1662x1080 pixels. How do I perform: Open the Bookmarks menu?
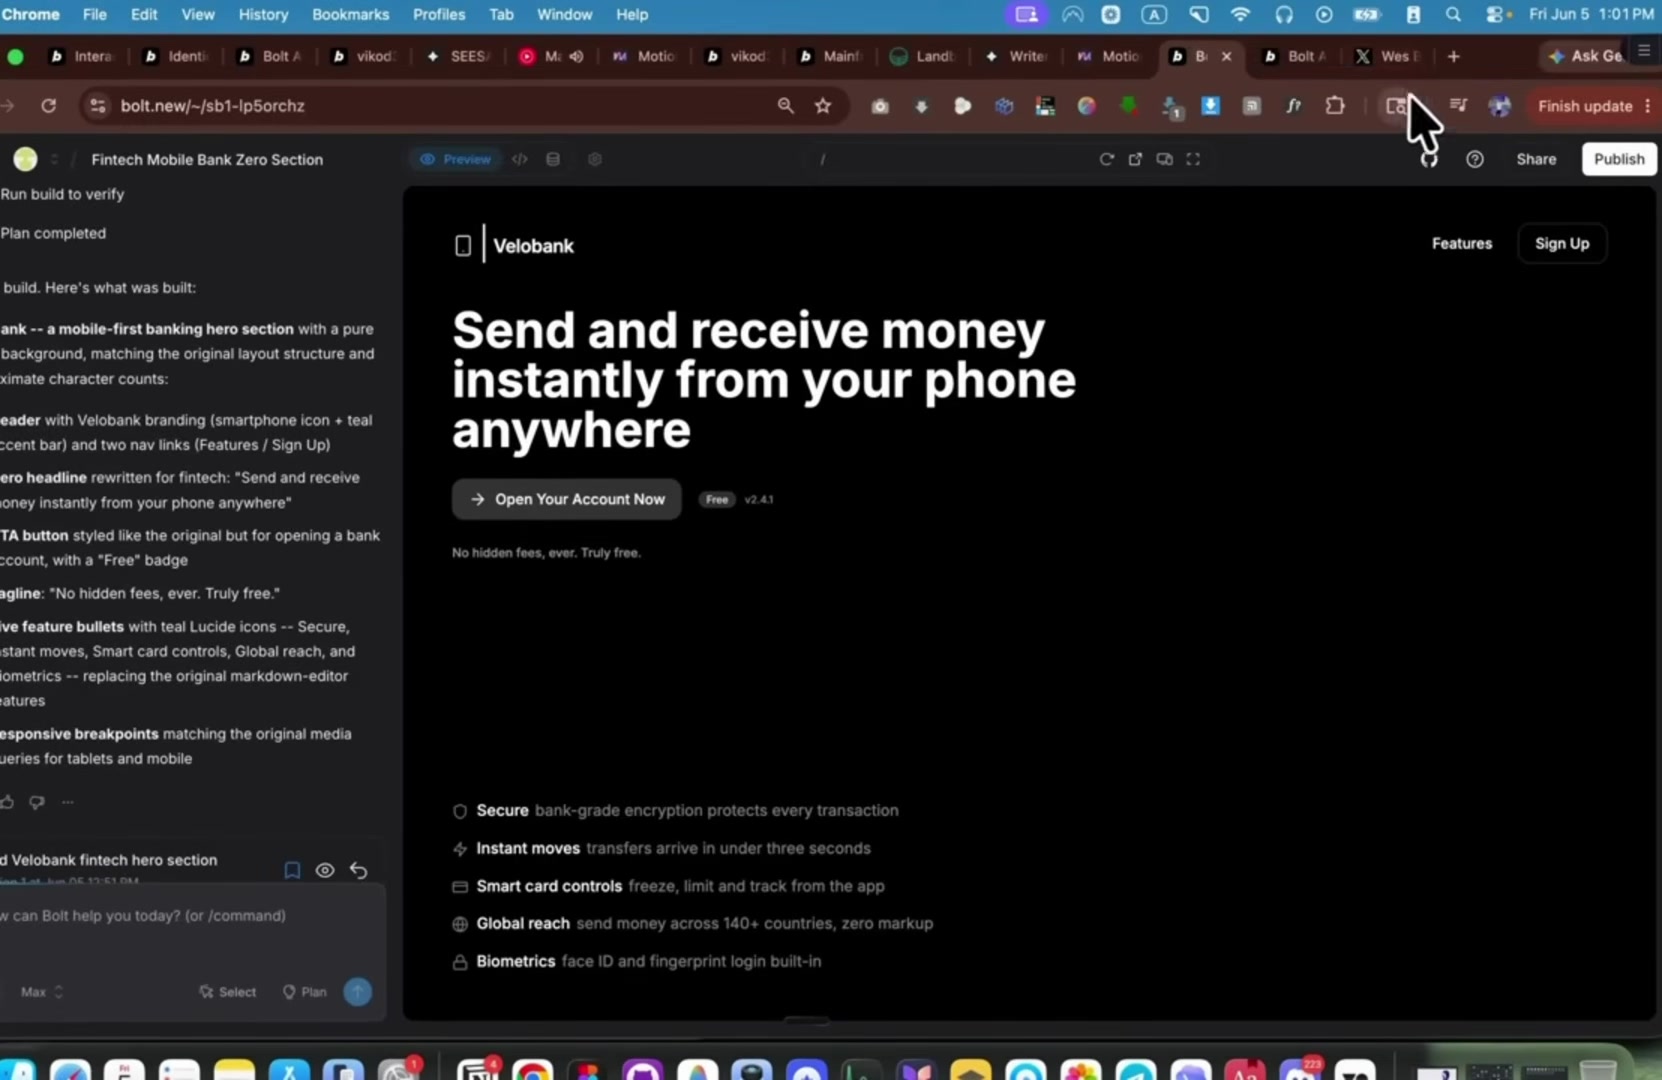(350, 14)
